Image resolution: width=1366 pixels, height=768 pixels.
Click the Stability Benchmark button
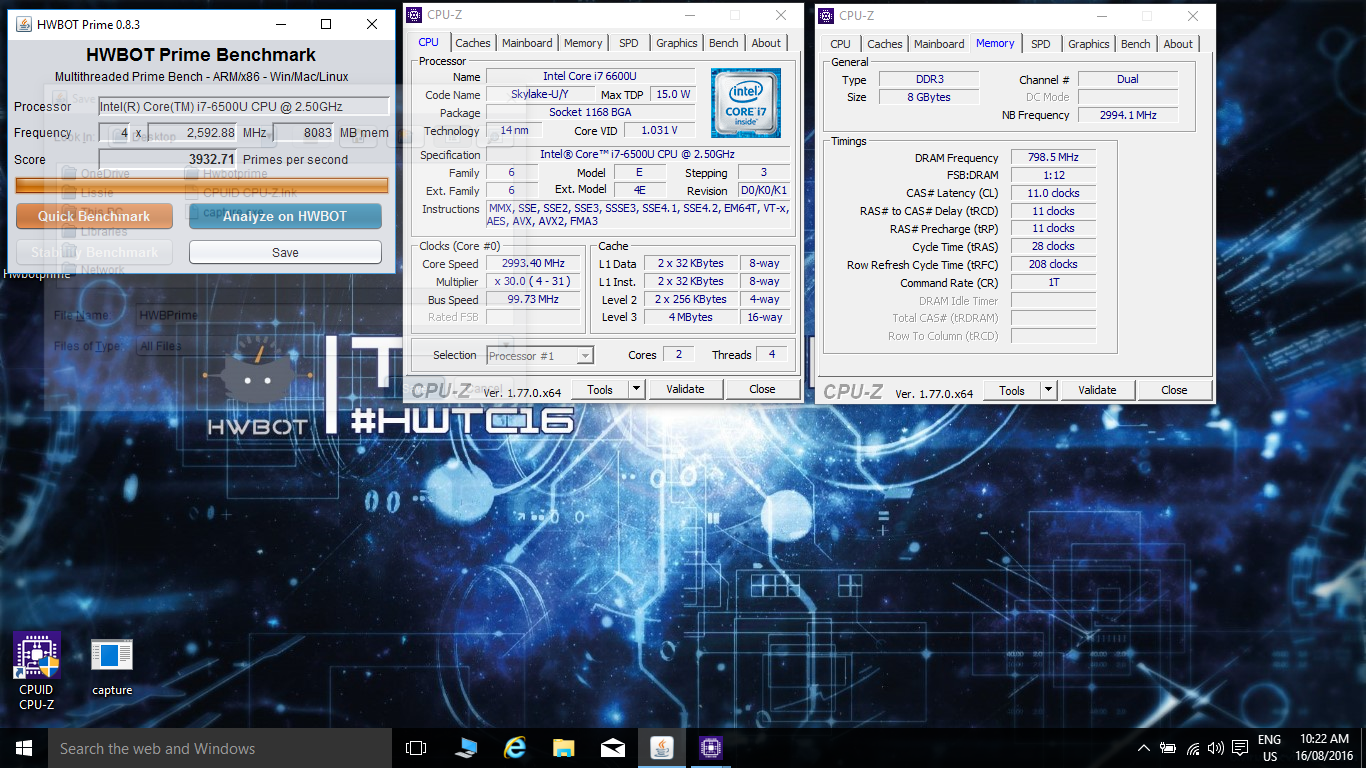click(94, 252)
